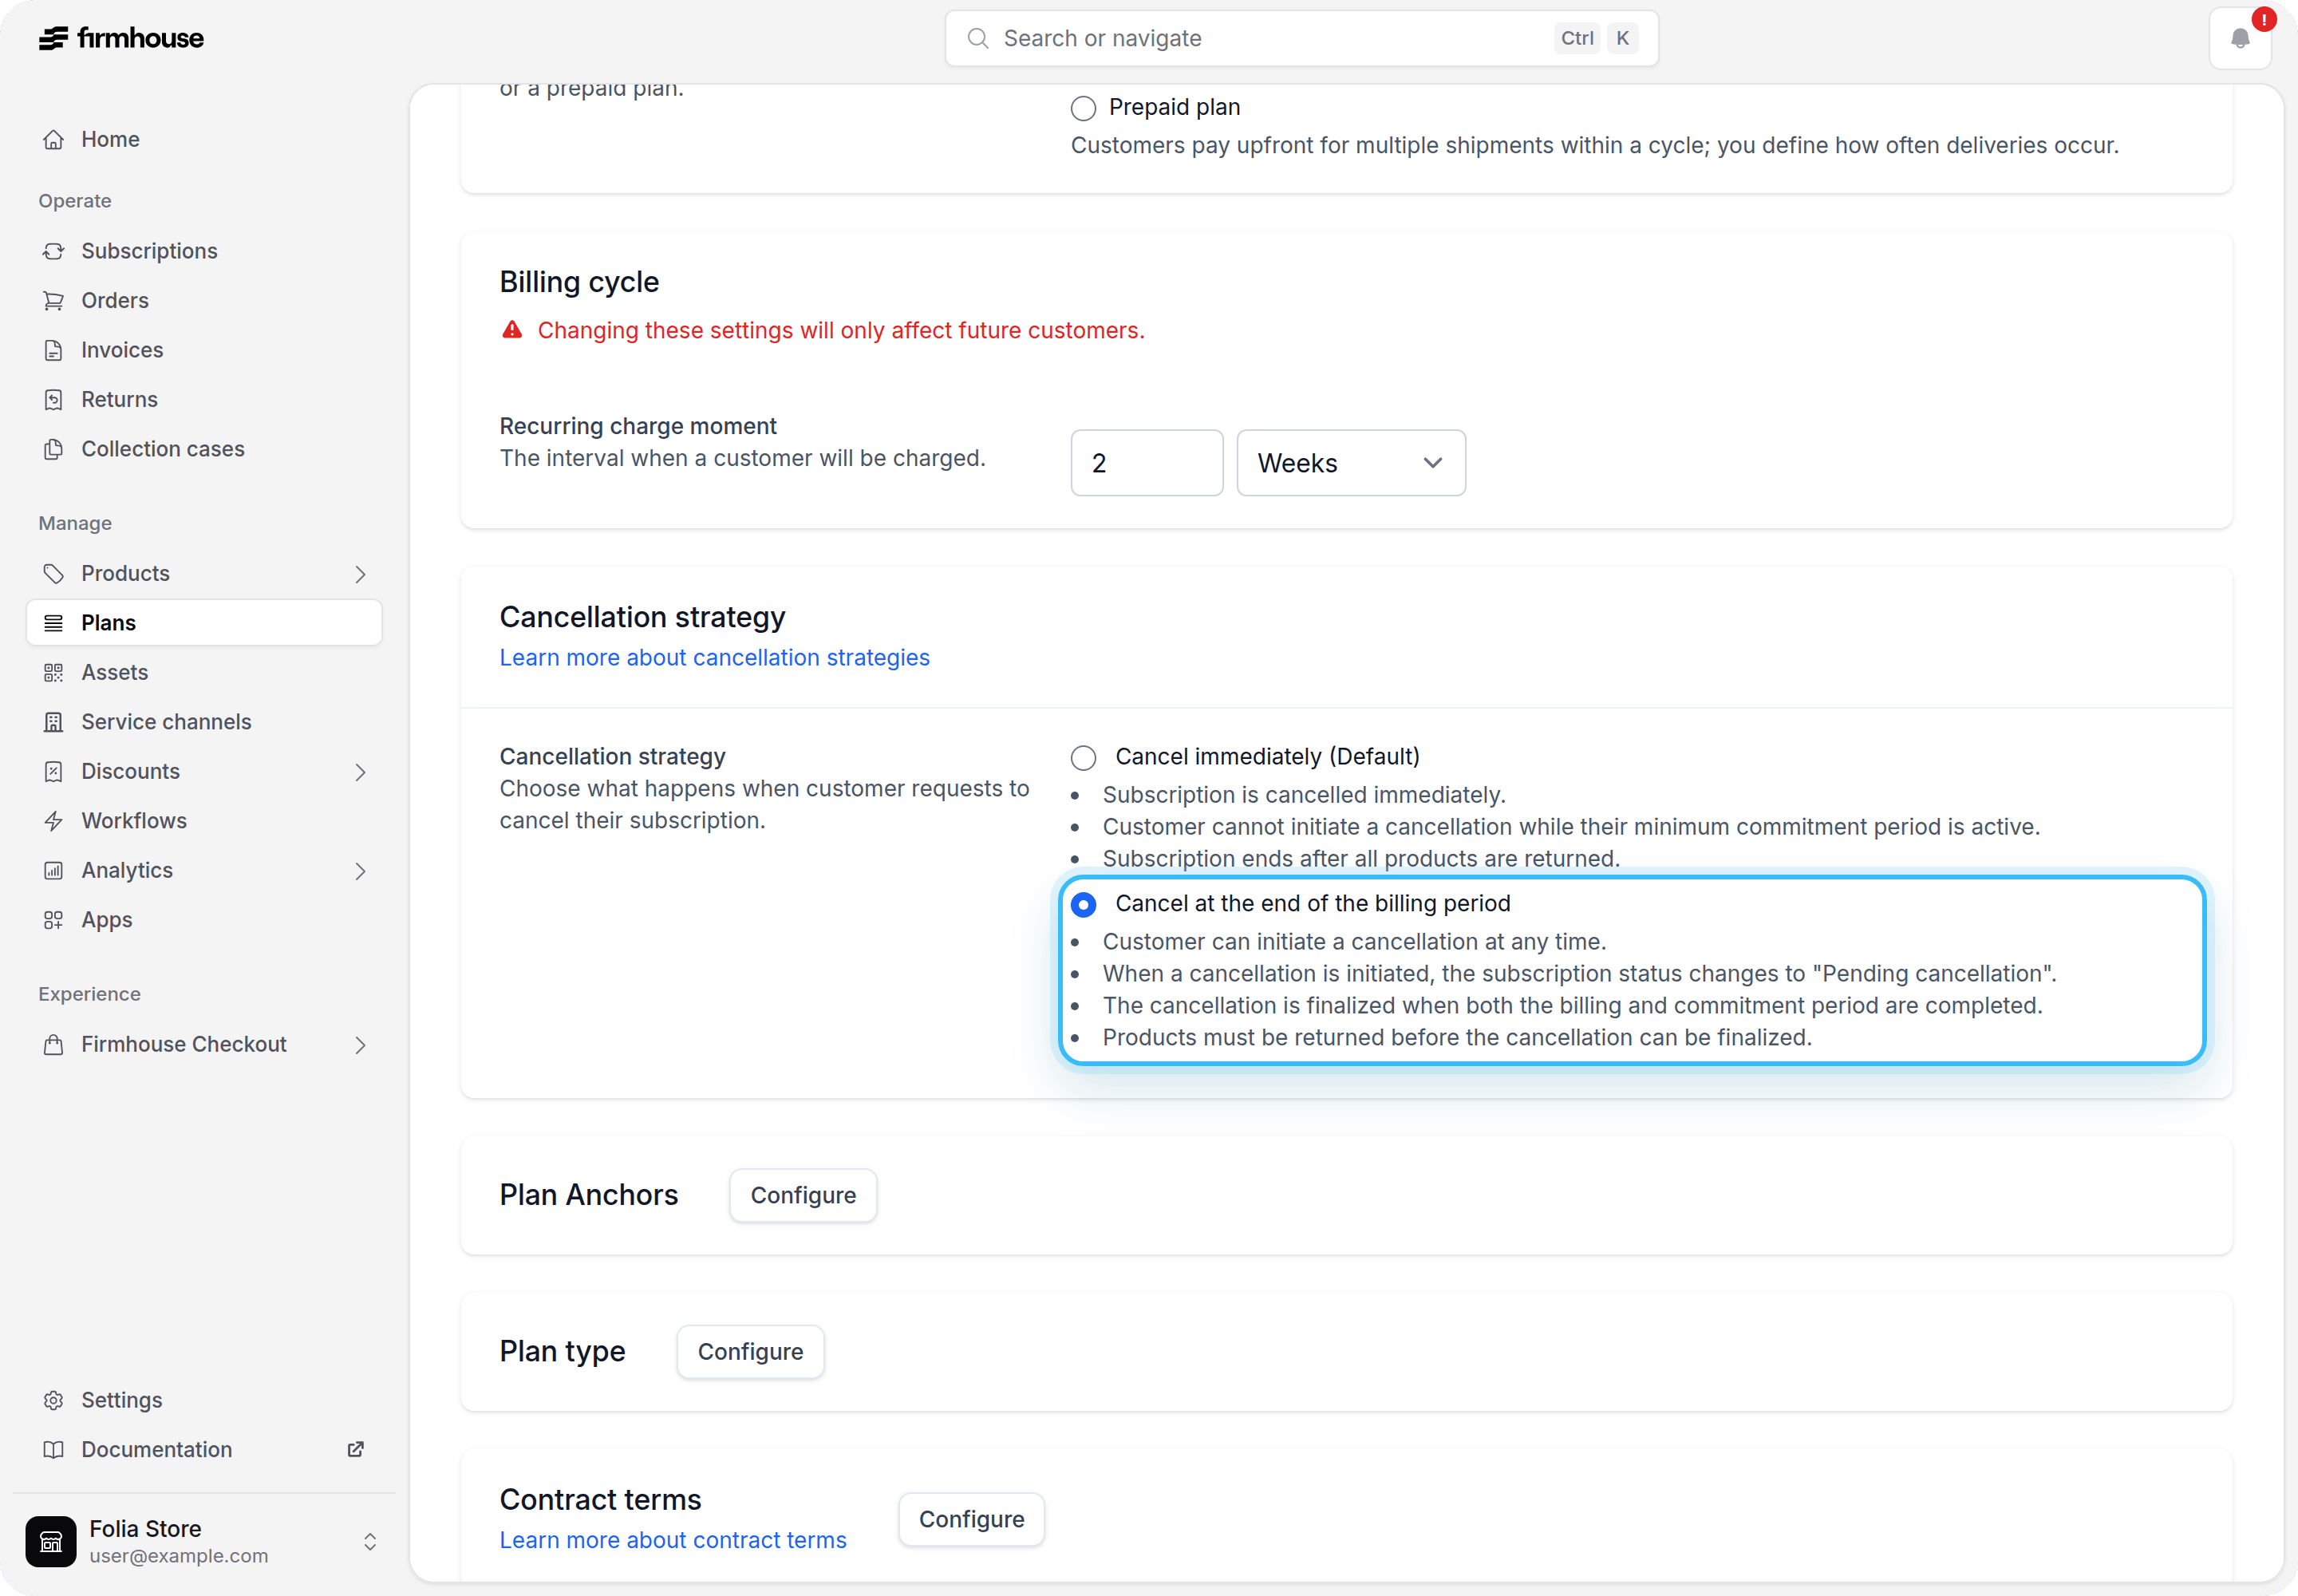Select the Prepaid plan radio button
Image resolution: width=2298 pixels, height=1596 pixels.
coord(1083,108)
